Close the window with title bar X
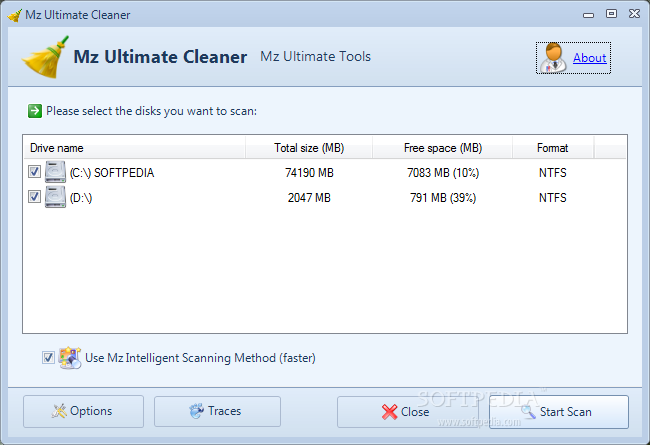The image size is (650, 445). [x=634, y=14]
